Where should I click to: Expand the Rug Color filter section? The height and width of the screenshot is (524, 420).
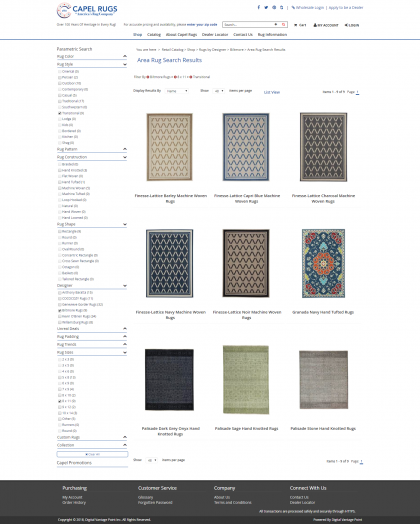[x=92, y=56]
